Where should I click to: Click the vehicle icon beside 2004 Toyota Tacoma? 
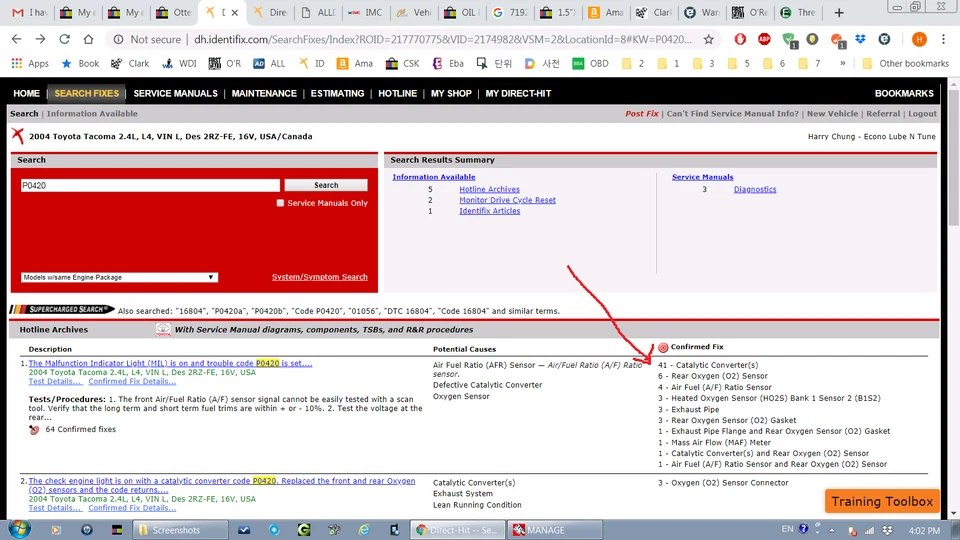pos(18,136)
